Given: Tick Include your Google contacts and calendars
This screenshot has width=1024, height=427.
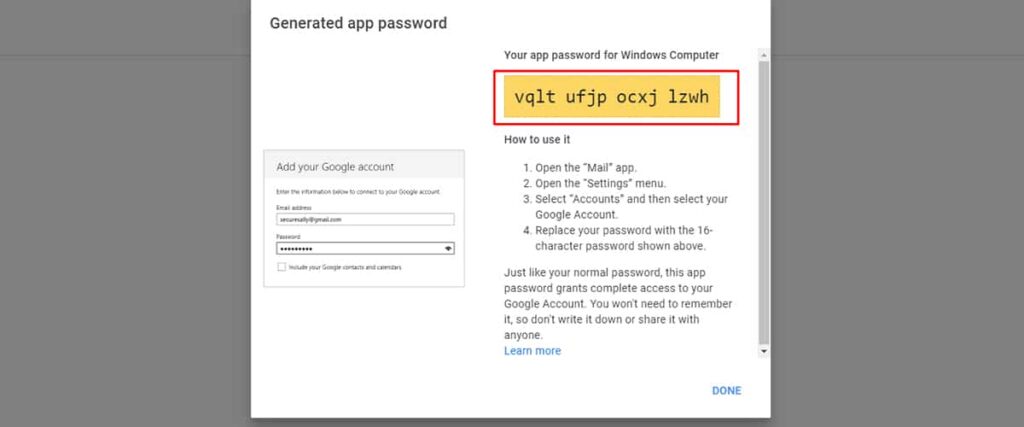Looking at the screenshot, I should pyautogui.click(x=281, y=267).
